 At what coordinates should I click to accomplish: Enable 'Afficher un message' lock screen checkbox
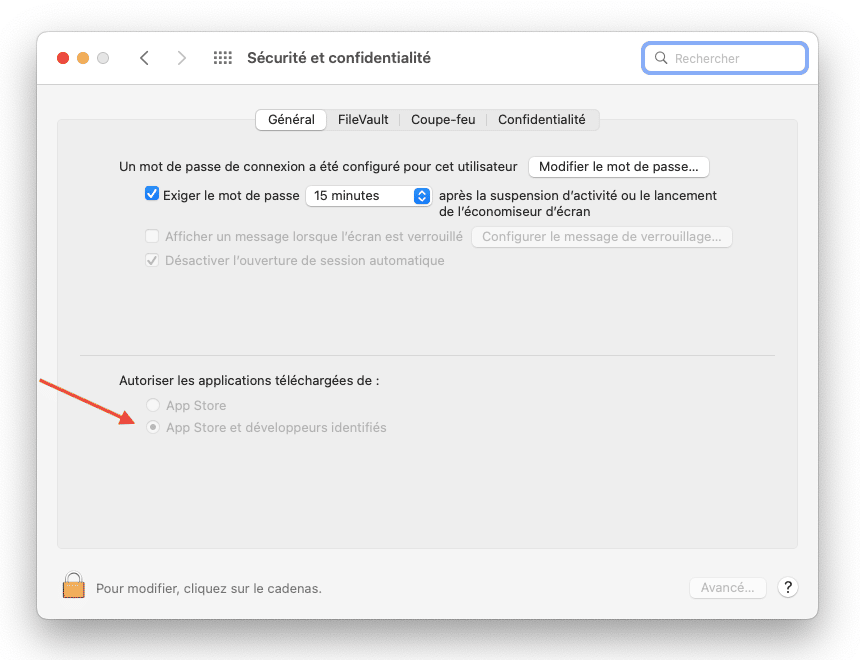(x=152, y=236)
